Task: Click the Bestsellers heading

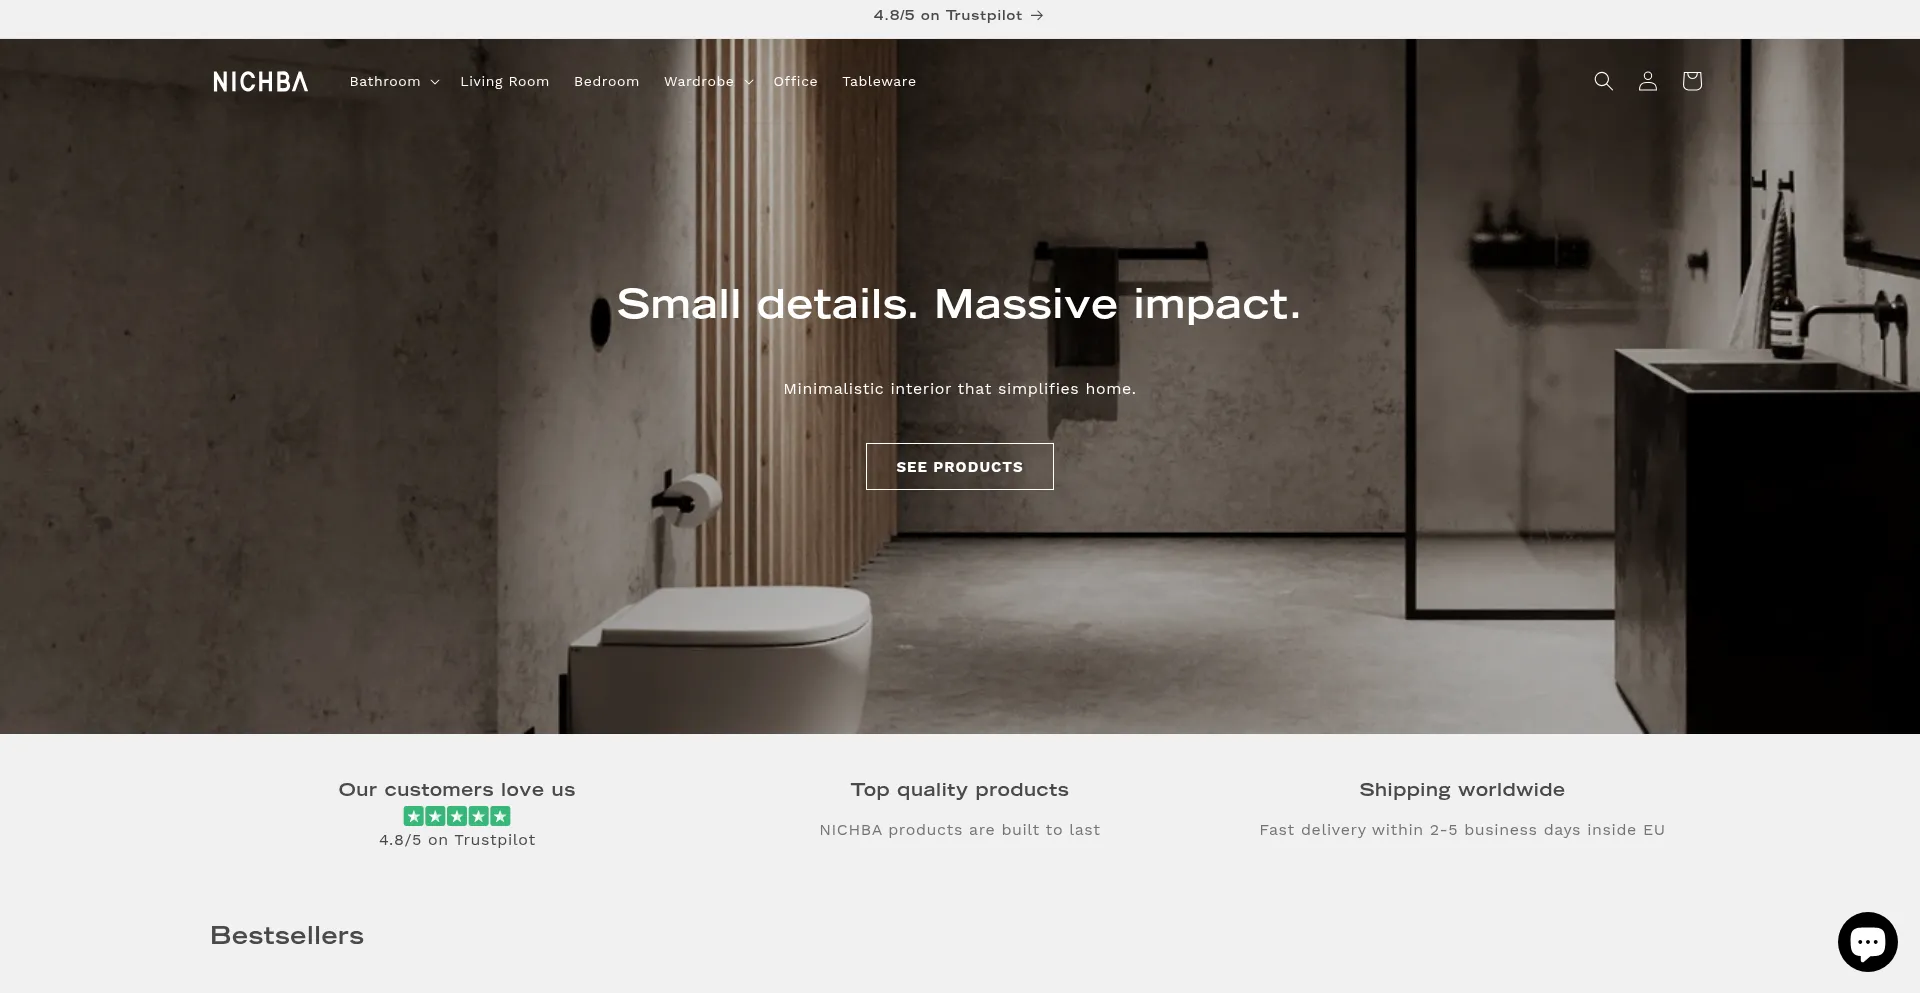Action: click(287, 935)
